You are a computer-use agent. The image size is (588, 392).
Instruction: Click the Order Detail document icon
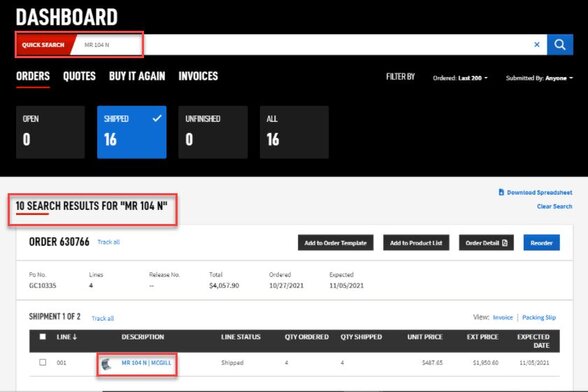point(505,243)
